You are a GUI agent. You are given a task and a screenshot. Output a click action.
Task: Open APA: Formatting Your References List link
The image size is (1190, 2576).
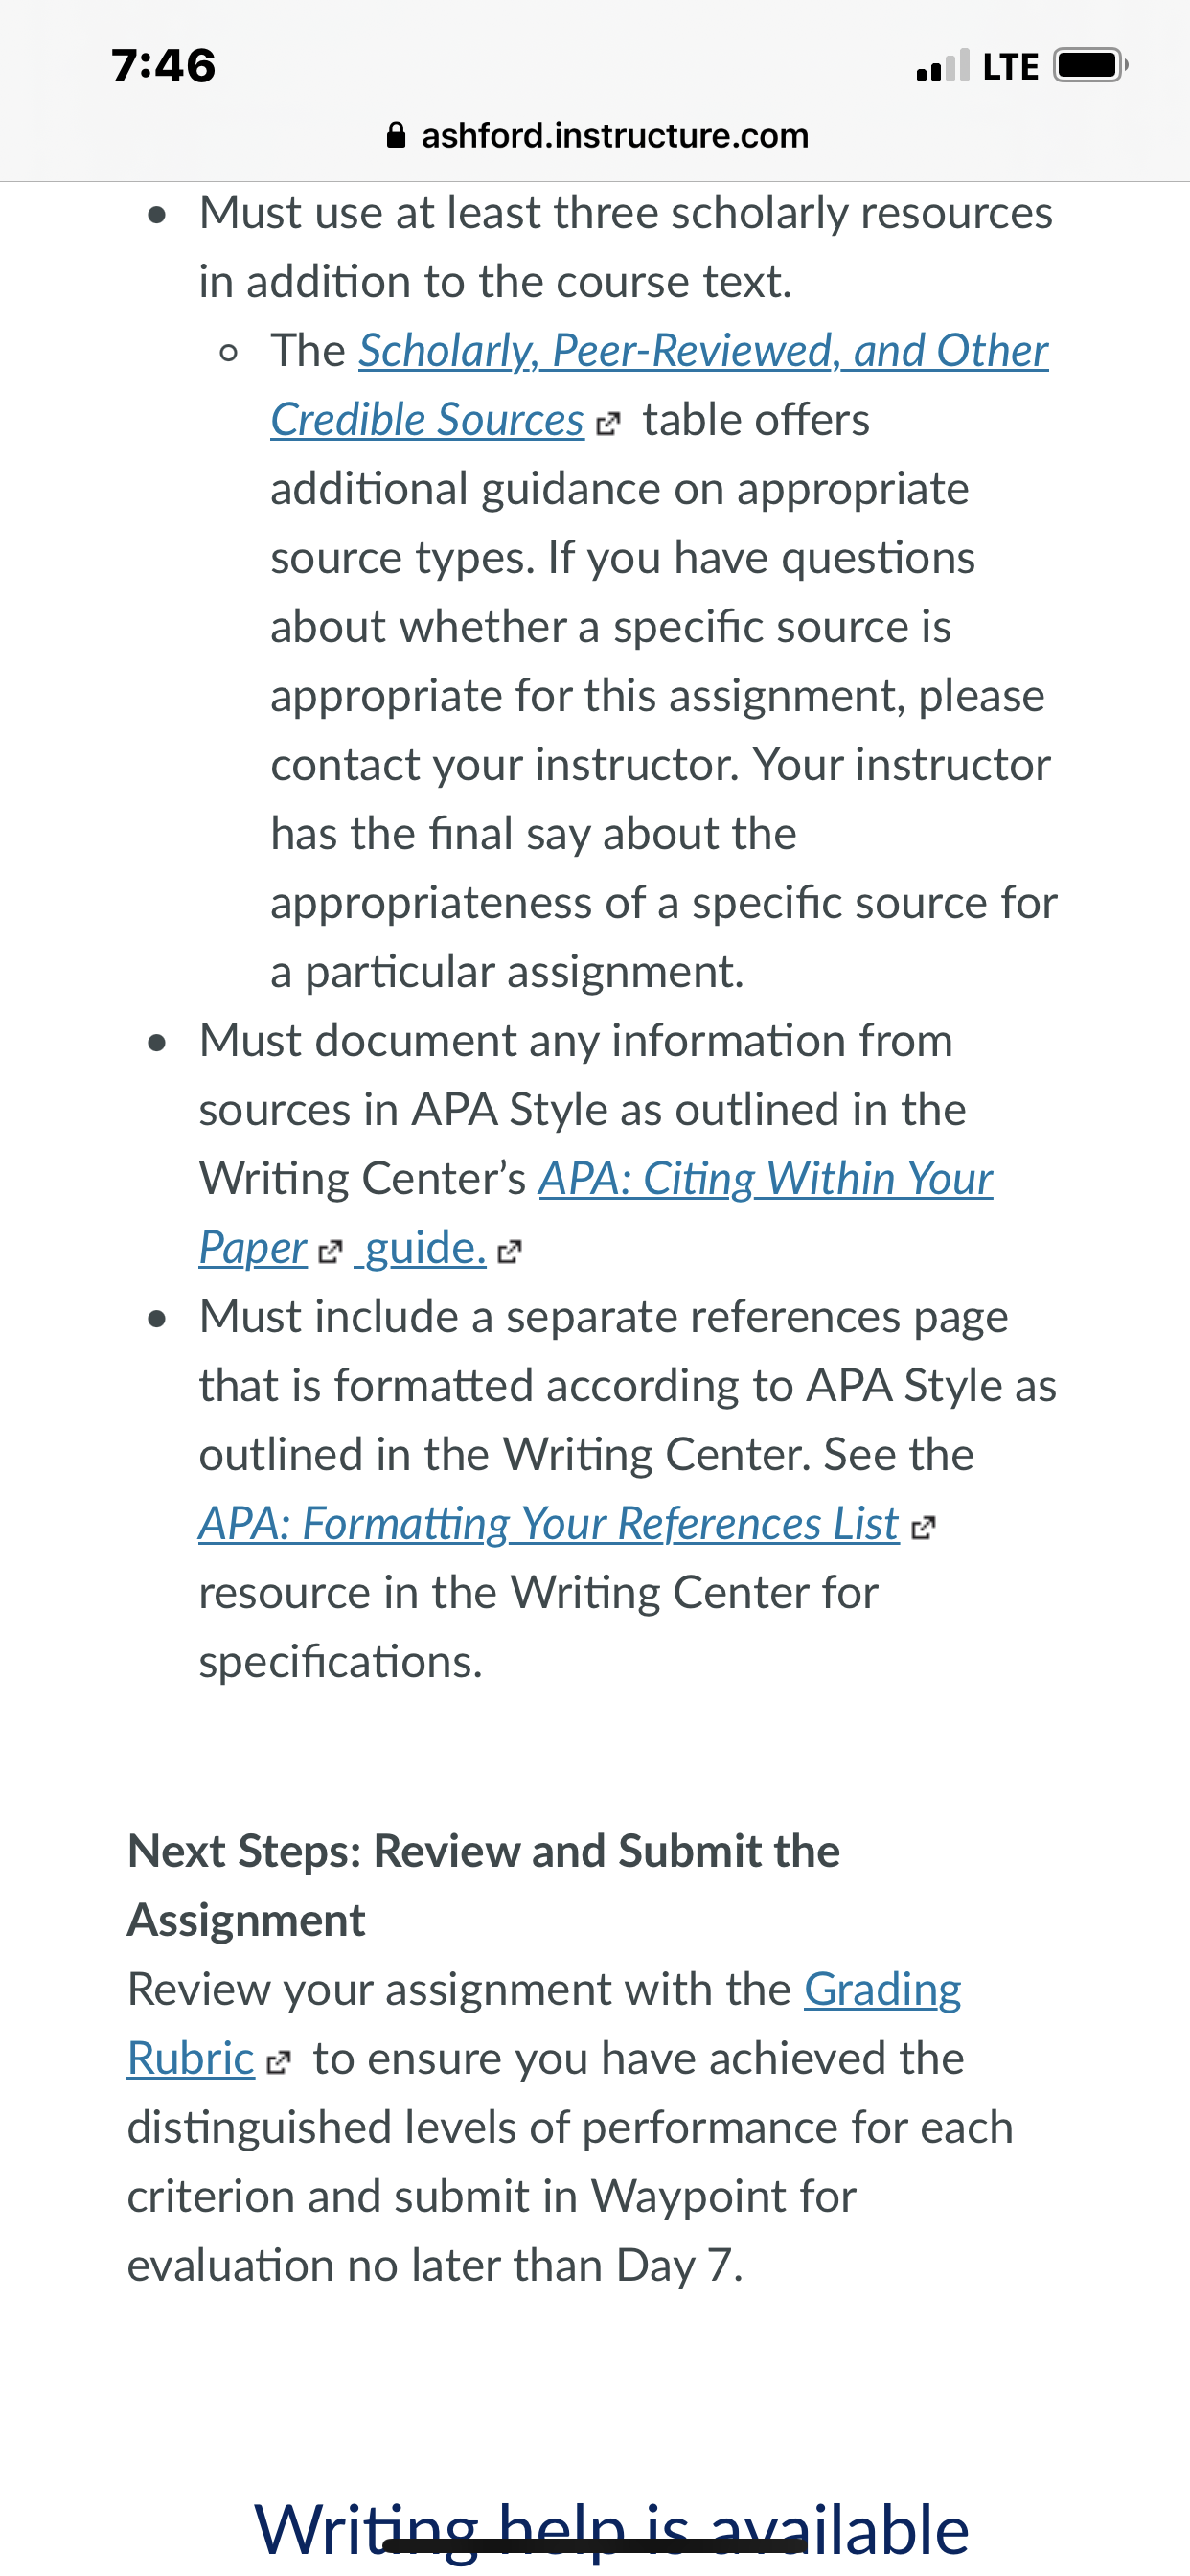(548, 1524)
